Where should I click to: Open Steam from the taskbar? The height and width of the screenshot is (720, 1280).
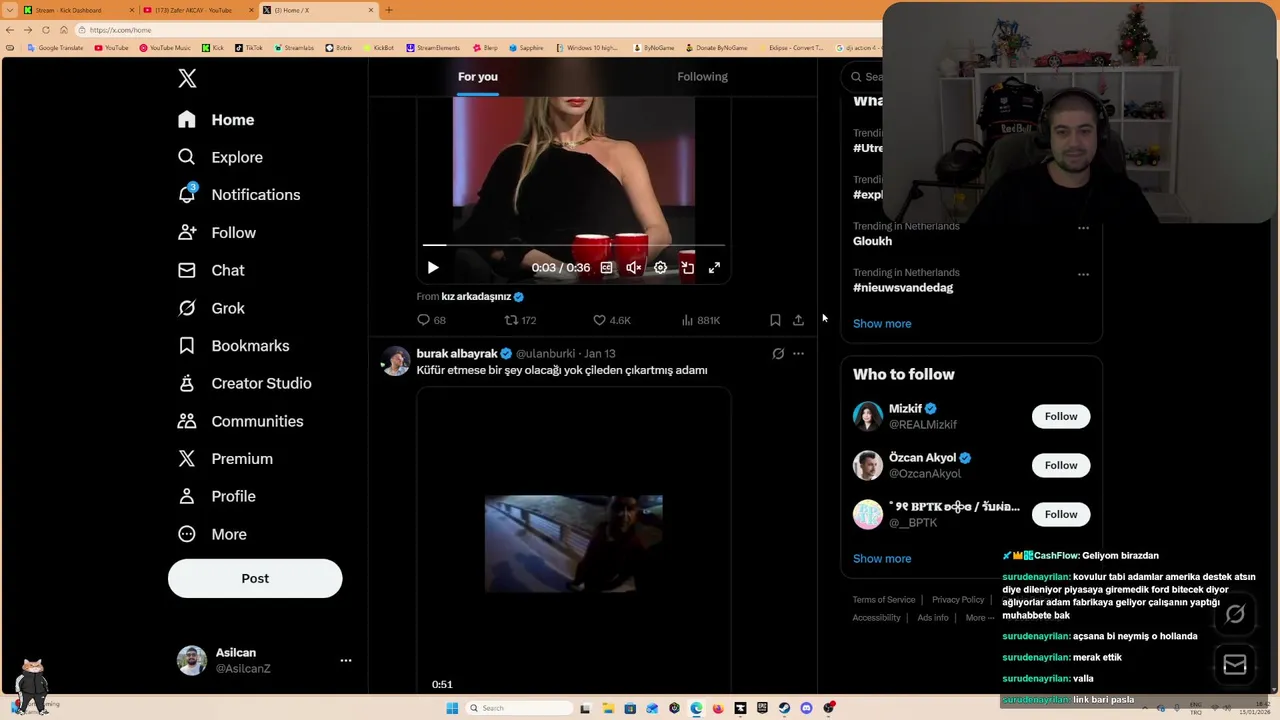(784, 708)
